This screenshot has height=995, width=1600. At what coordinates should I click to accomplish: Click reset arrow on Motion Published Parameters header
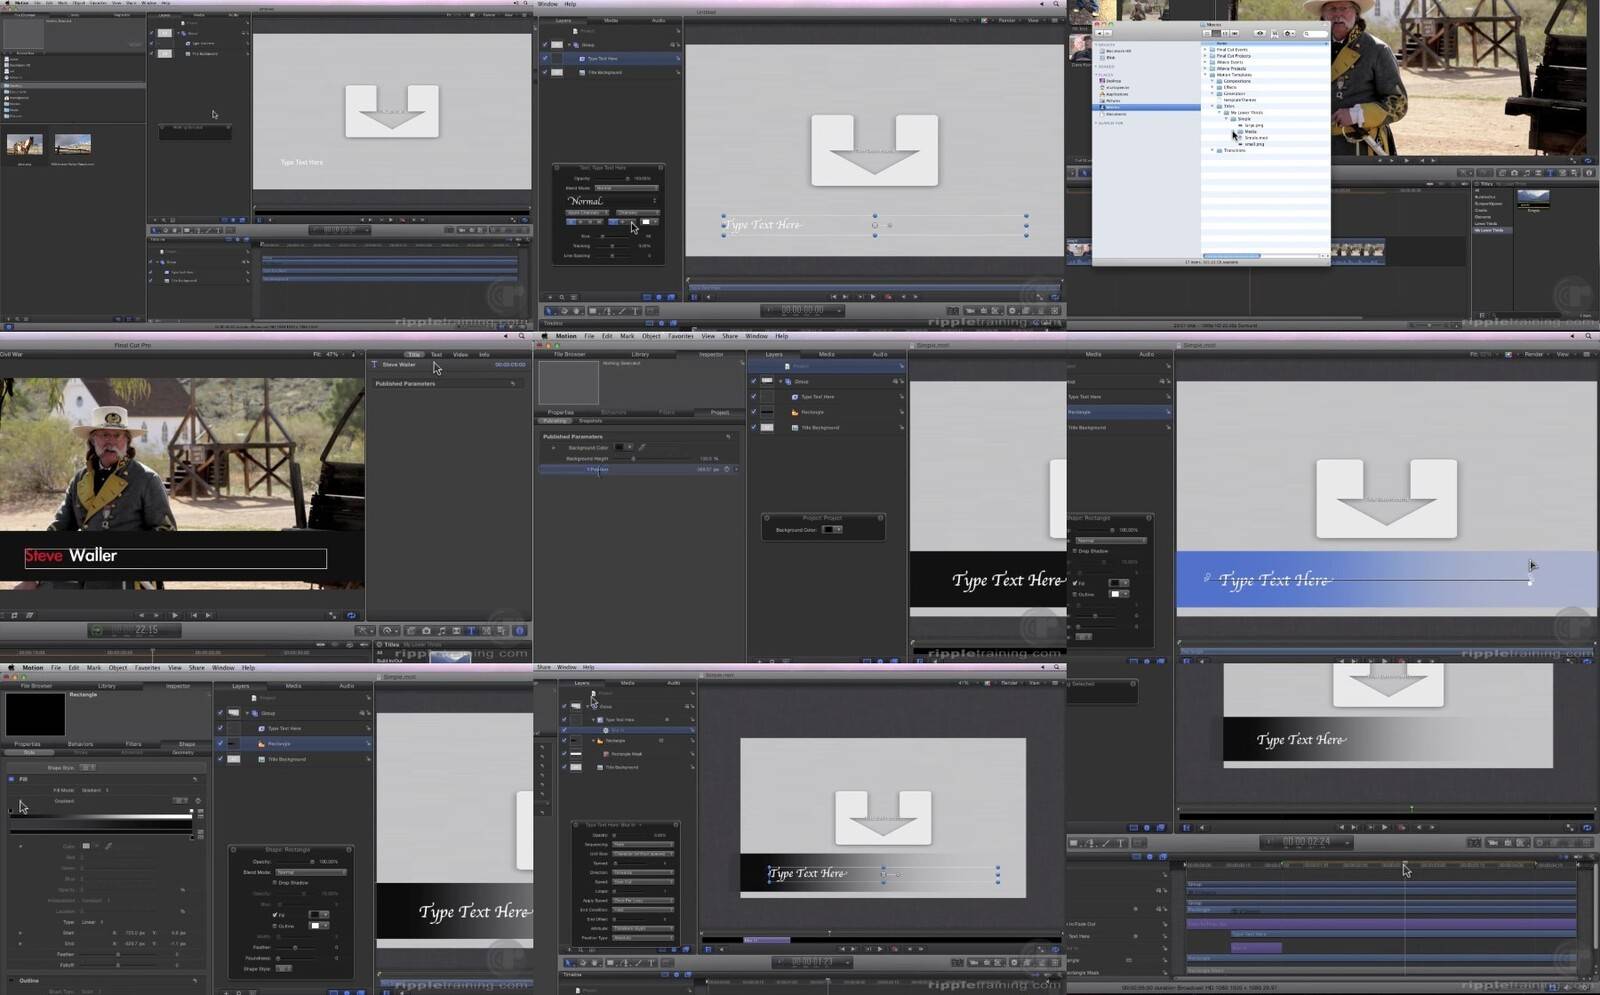pyautogui.click(x=728, y=437)
